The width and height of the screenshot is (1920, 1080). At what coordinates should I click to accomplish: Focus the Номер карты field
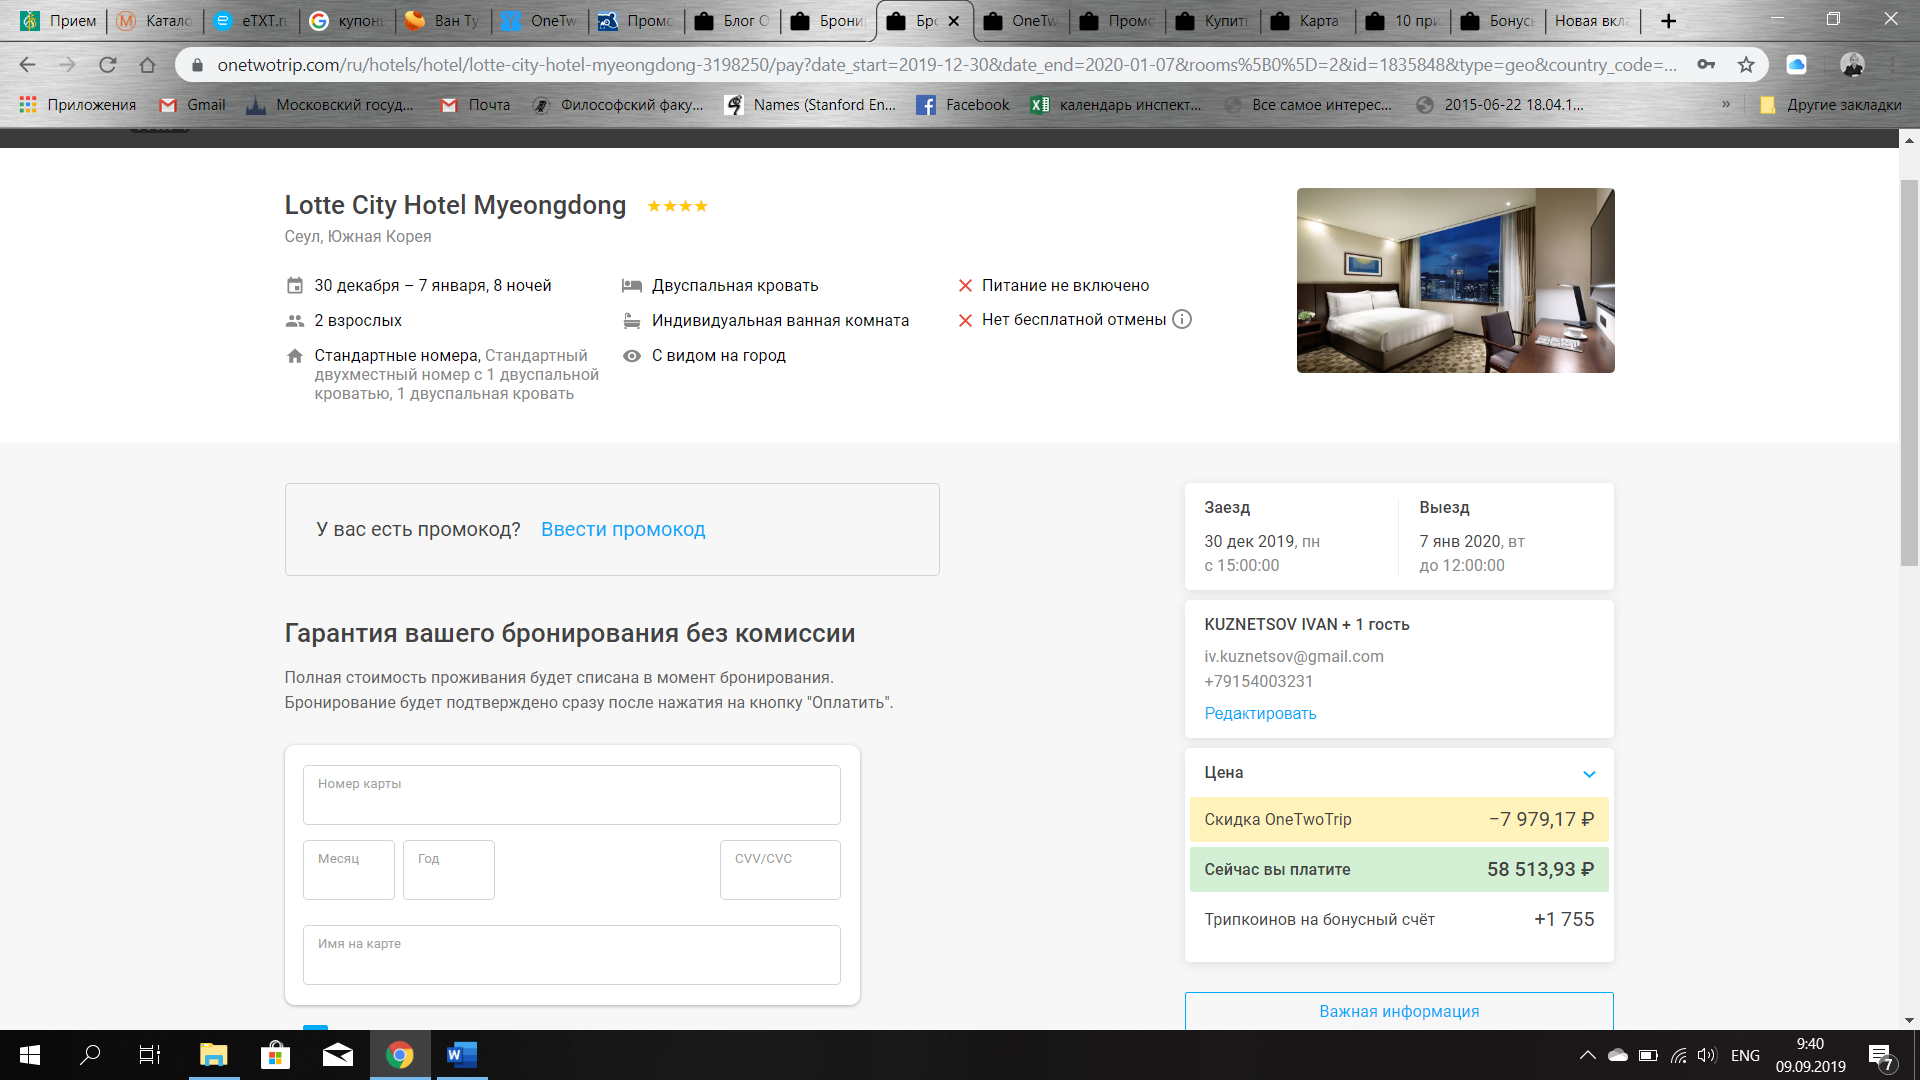click(571, 795)
